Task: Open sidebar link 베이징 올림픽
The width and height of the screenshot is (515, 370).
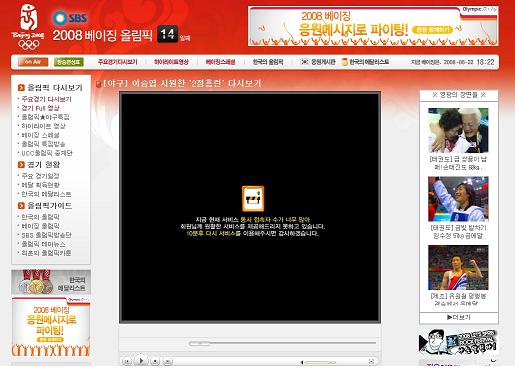Action: tap(40, 226)
